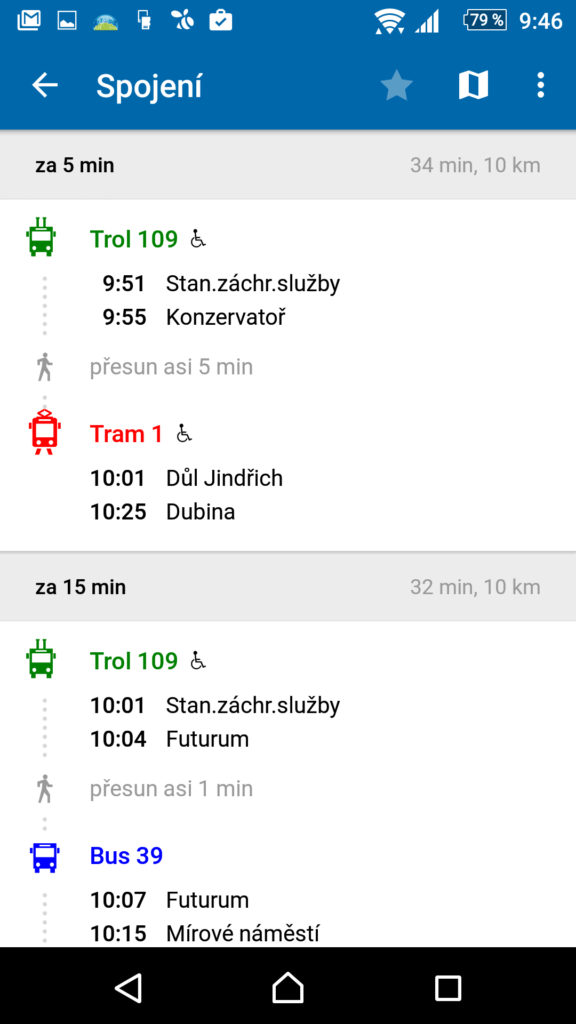
Task: Open the map view icon
Action: (473, 86)
